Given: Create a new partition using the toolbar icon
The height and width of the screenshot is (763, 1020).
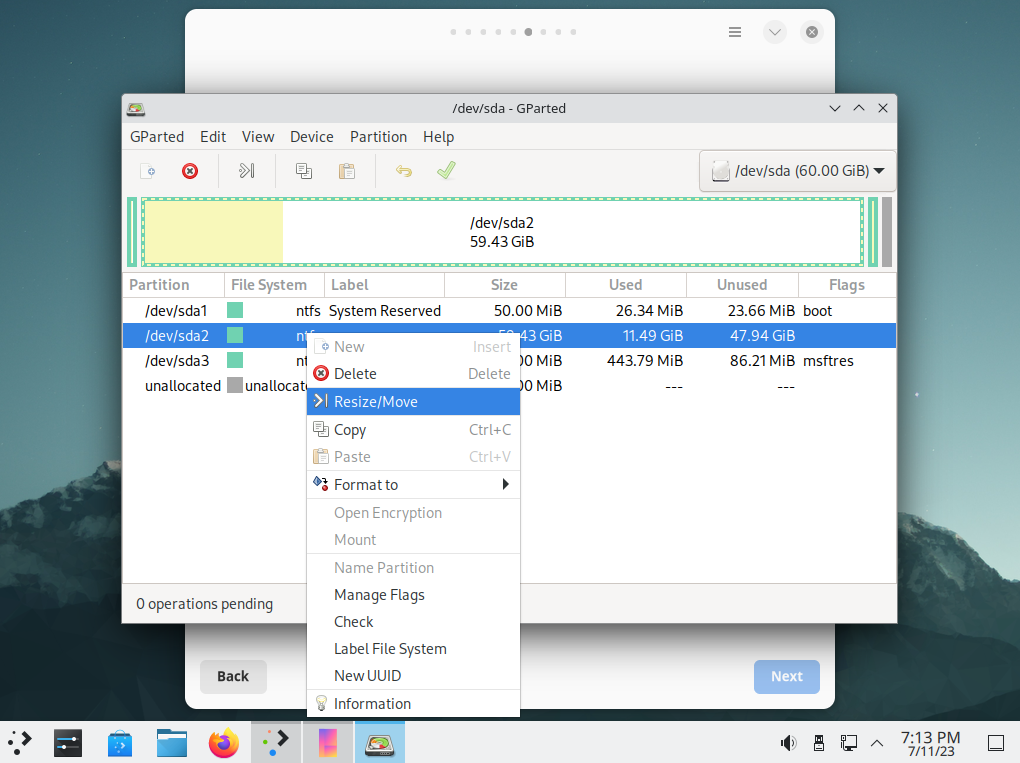Looking at the screenshot, I should point(149,171).
